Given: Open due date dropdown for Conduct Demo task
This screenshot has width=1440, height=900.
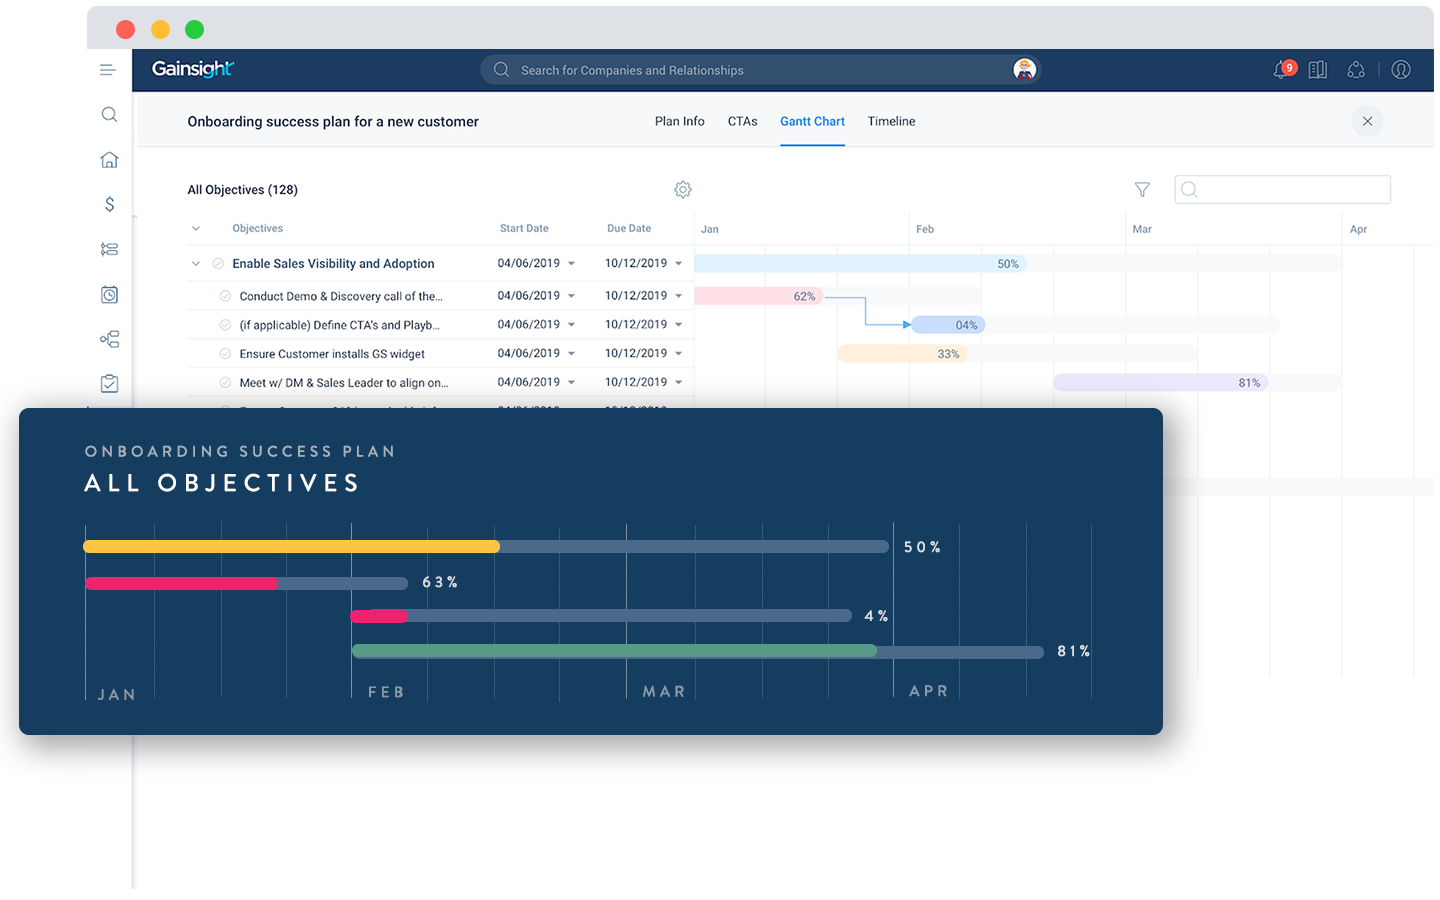Looking at the screenshot, I should point(678,296).
